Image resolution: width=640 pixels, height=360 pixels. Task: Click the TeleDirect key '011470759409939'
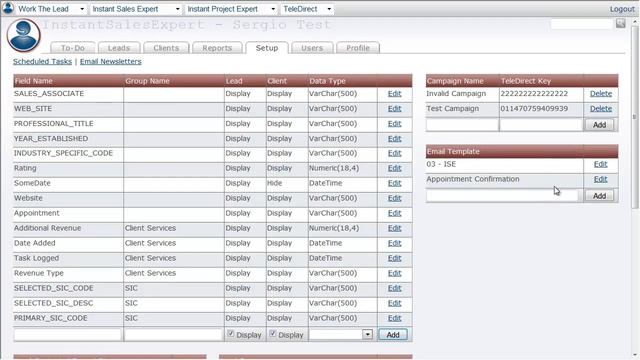pos(534,109)
